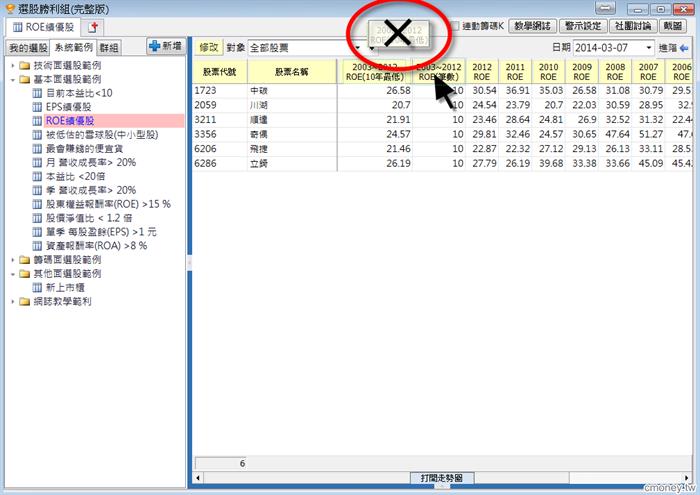Click the new-tab icon beside the ROE績優股 tab

(93, 28)
